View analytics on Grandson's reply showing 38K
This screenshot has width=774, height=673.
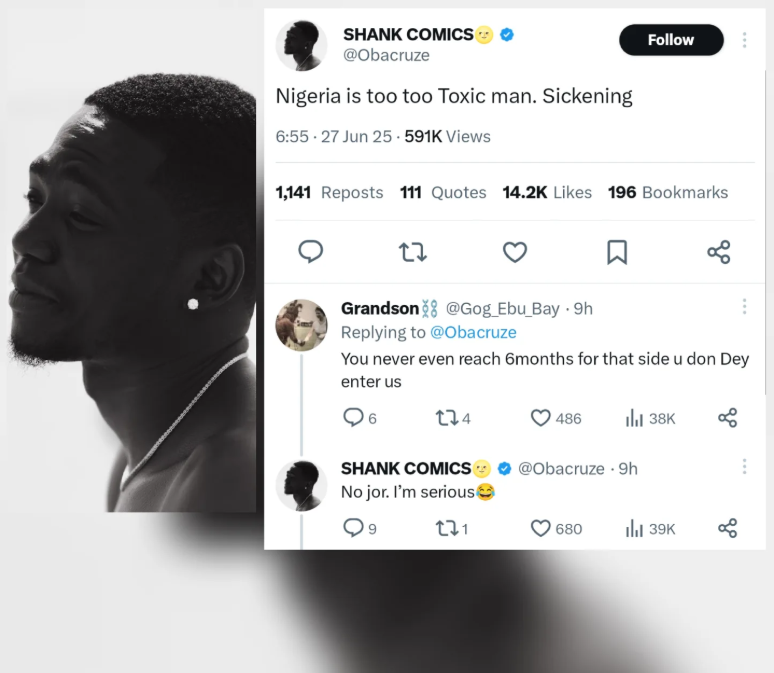(634, 418)
